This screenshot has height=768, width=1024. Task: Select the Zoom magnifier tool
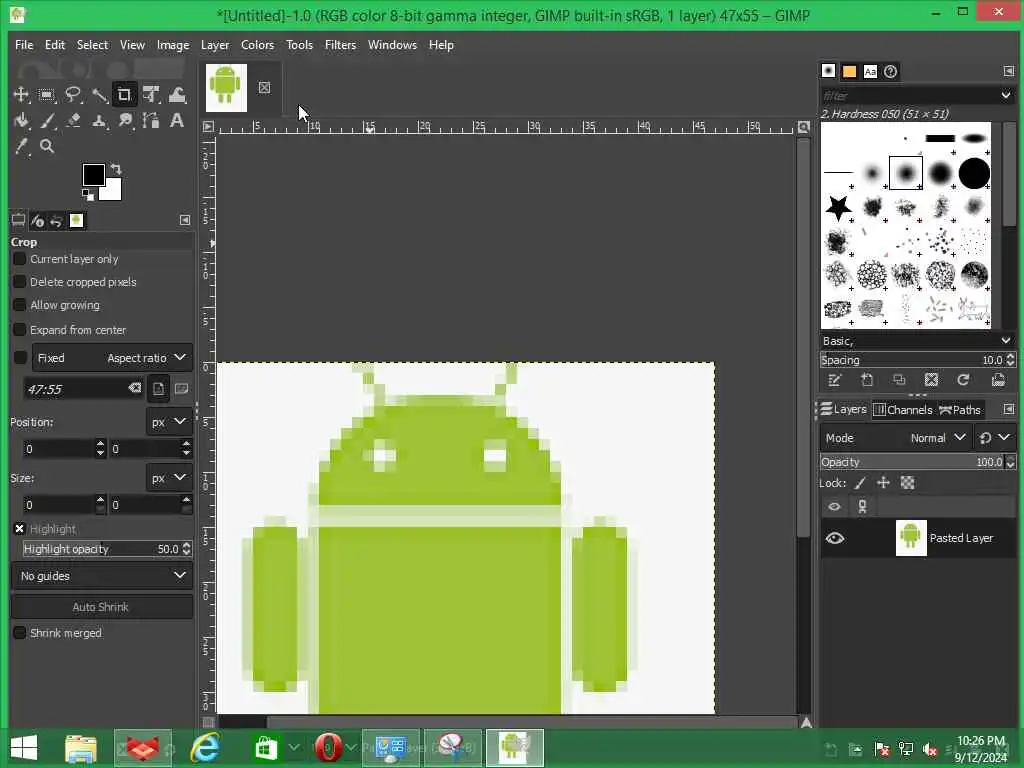click(x=47, y=146)
